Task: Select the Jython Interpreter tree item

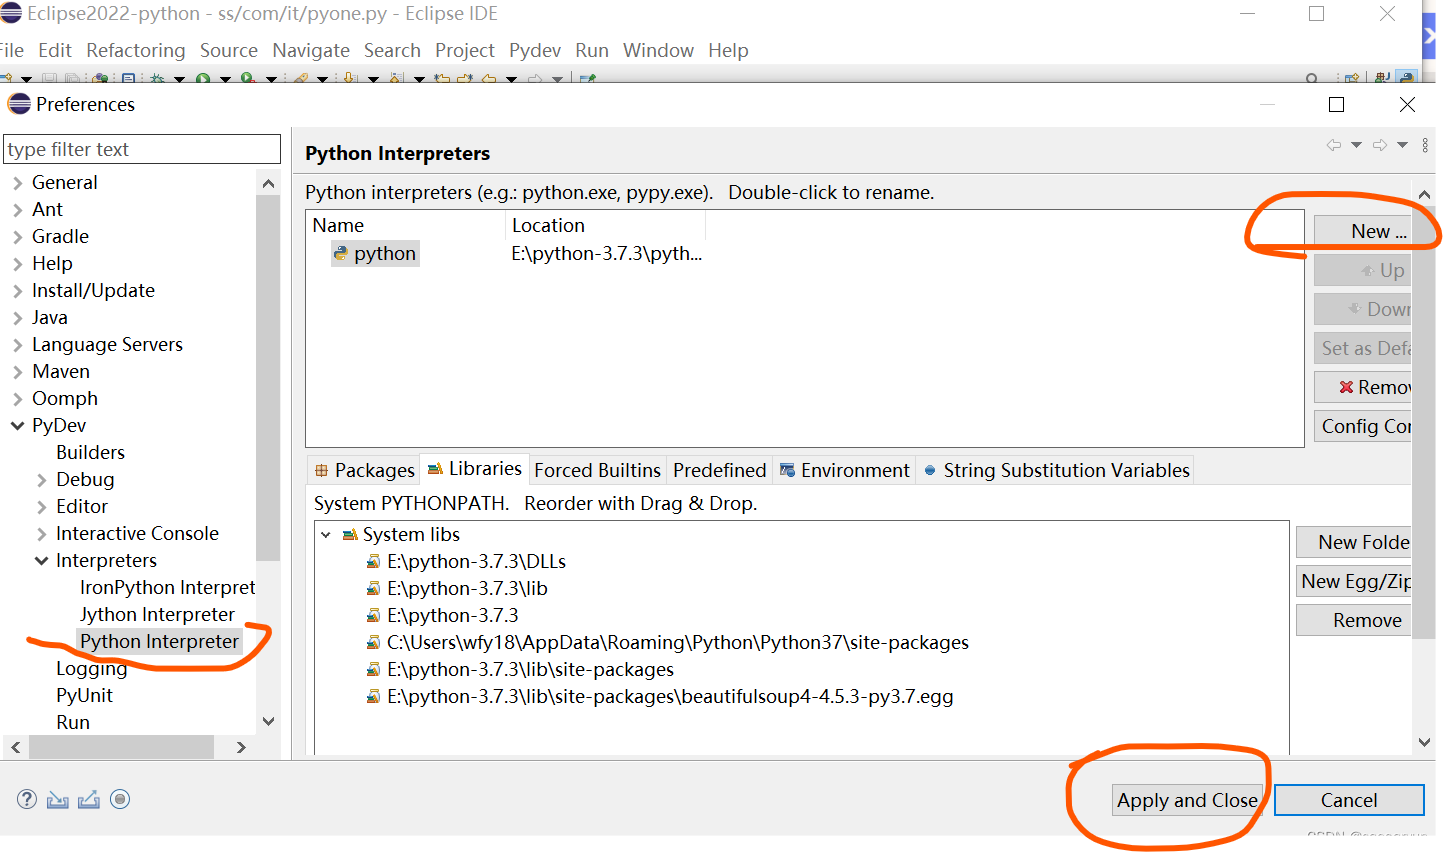Action: click(x=157, y=614)
